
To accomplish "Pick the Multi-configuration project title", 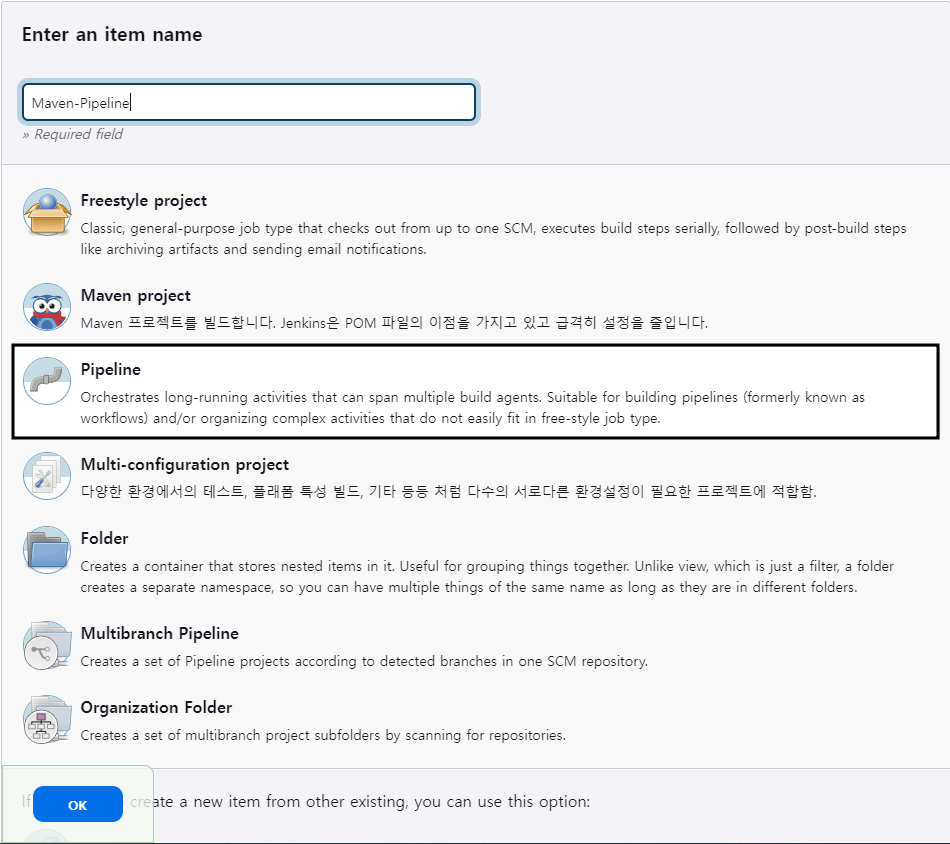I will click(185, 465).
